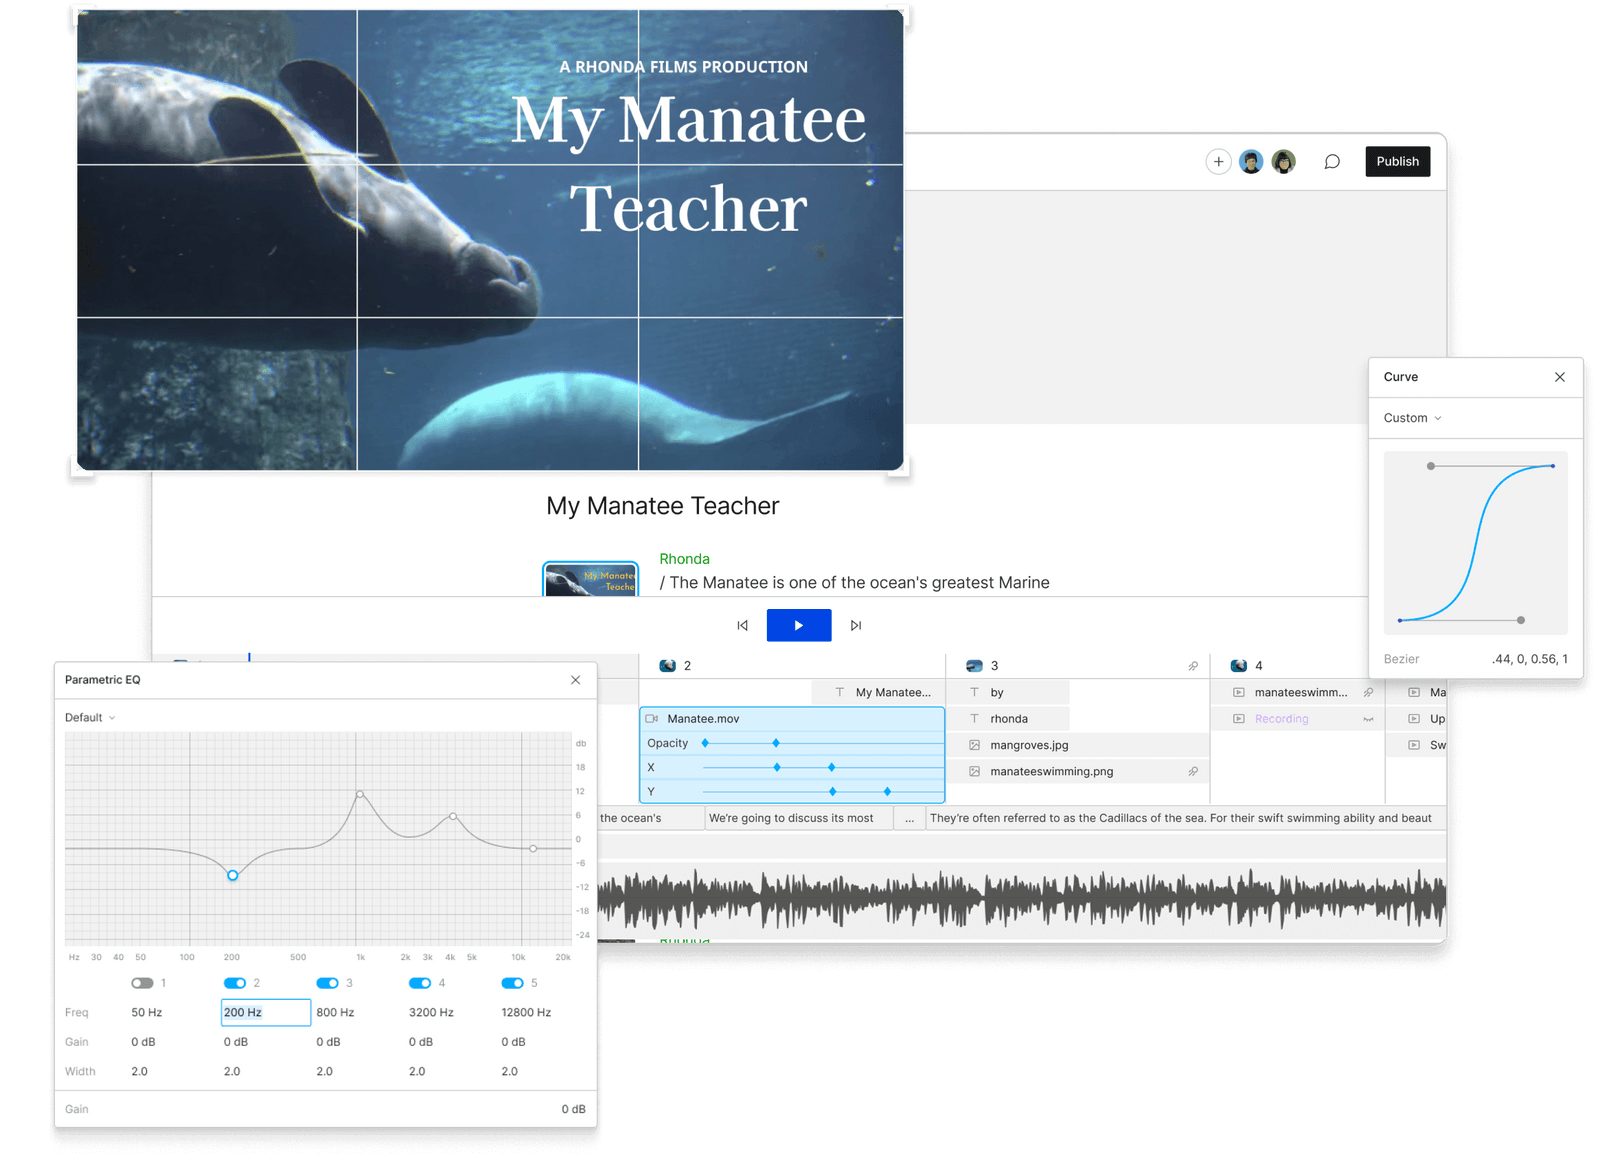
Task: Click the Publish button
Action: 1397,161
